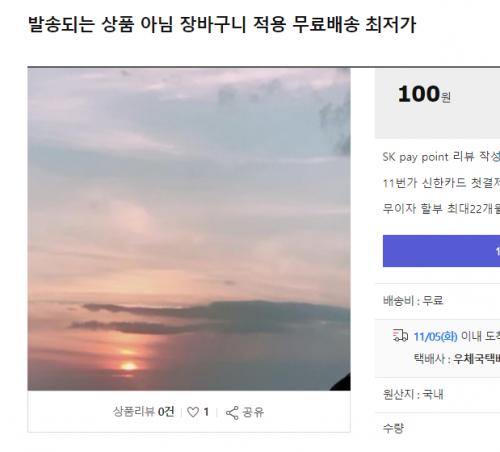This screenshot has height=452, width=500.
Task: Open SK pay point 리뷰 작성 benefit
Action: tap(441, 157)
